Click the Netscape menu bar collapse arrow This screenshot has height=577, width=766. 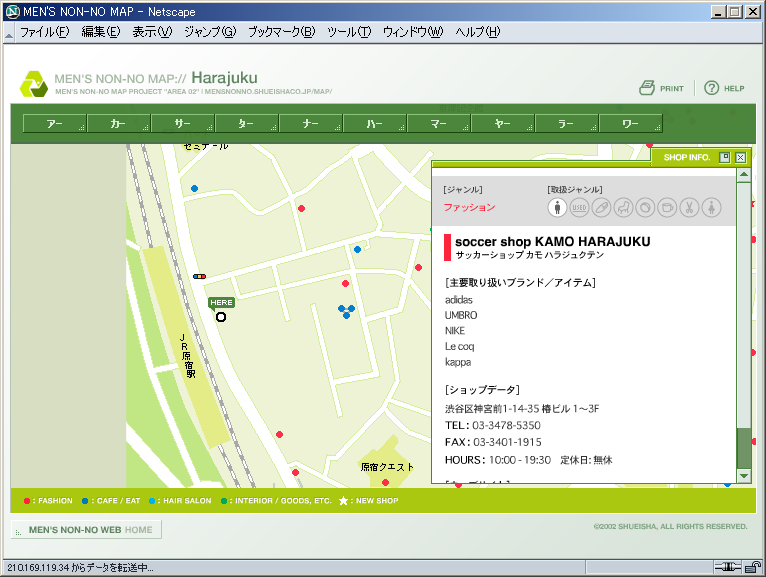click(x=9, y=35)
